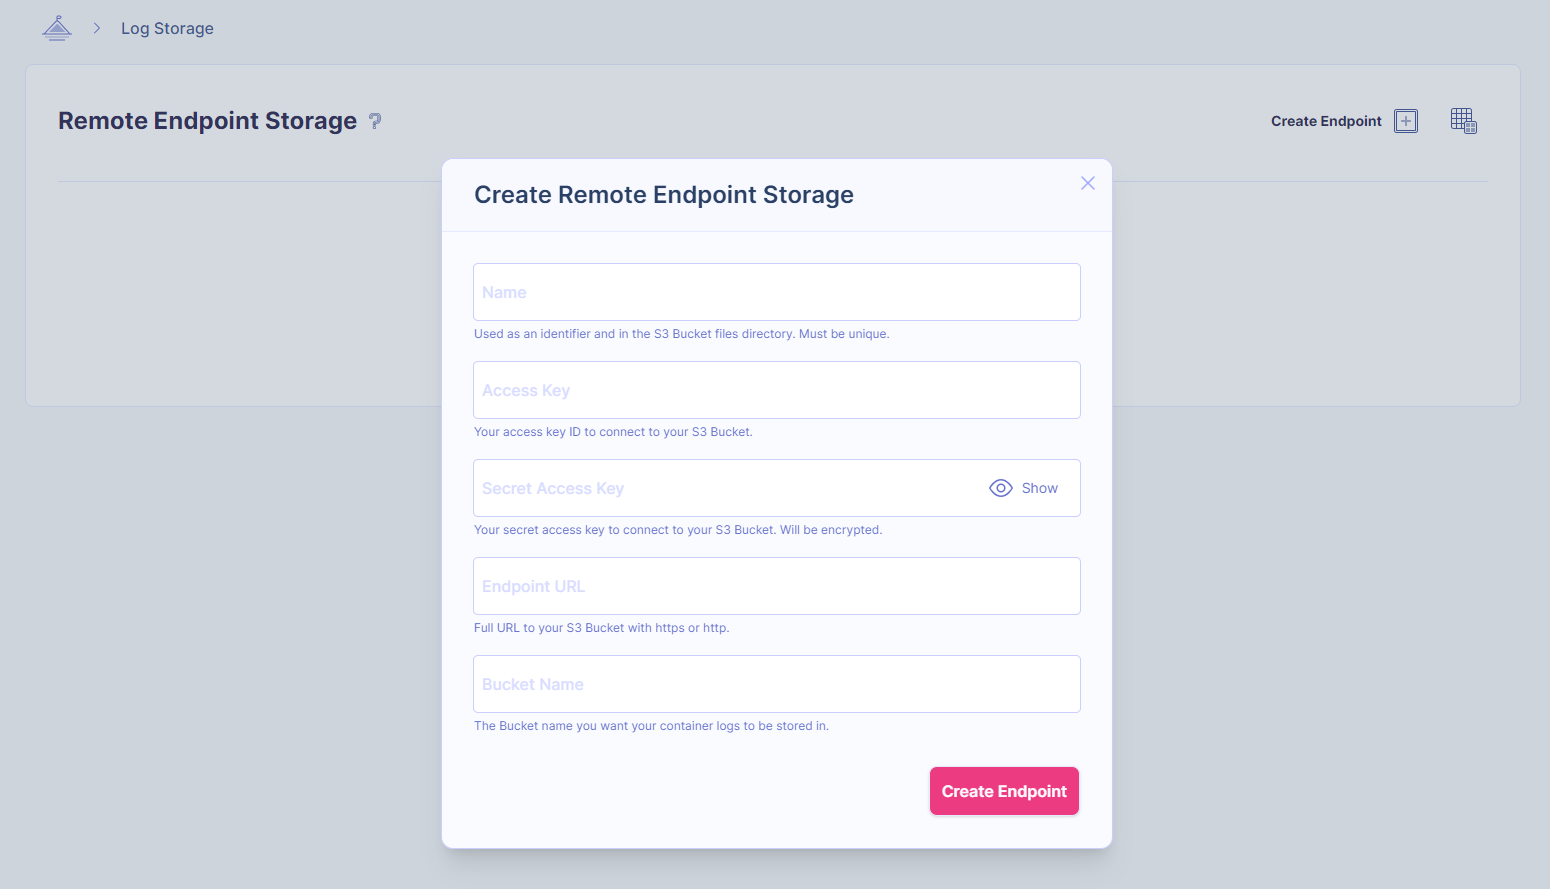This screenshot has height=889, width=1550.
Task: Click the plus icon beside Create Endpoint
Action: (1406, 121)
